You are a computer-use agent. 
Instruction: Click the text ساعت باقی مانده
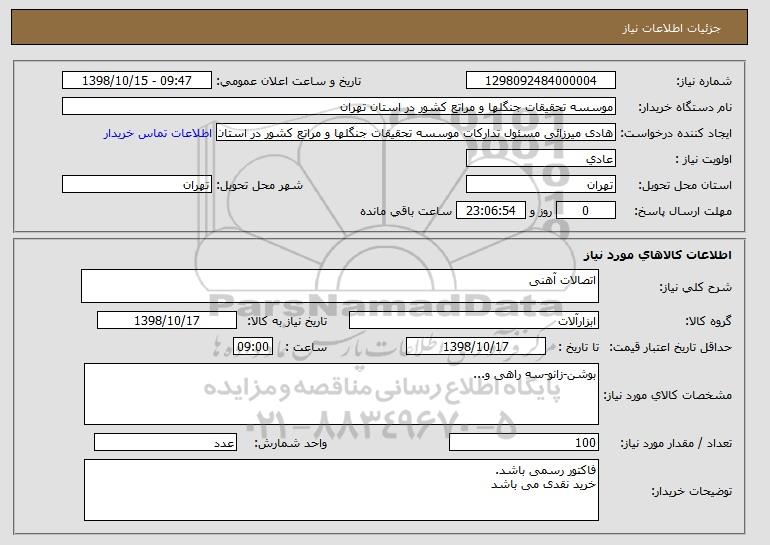406,212
